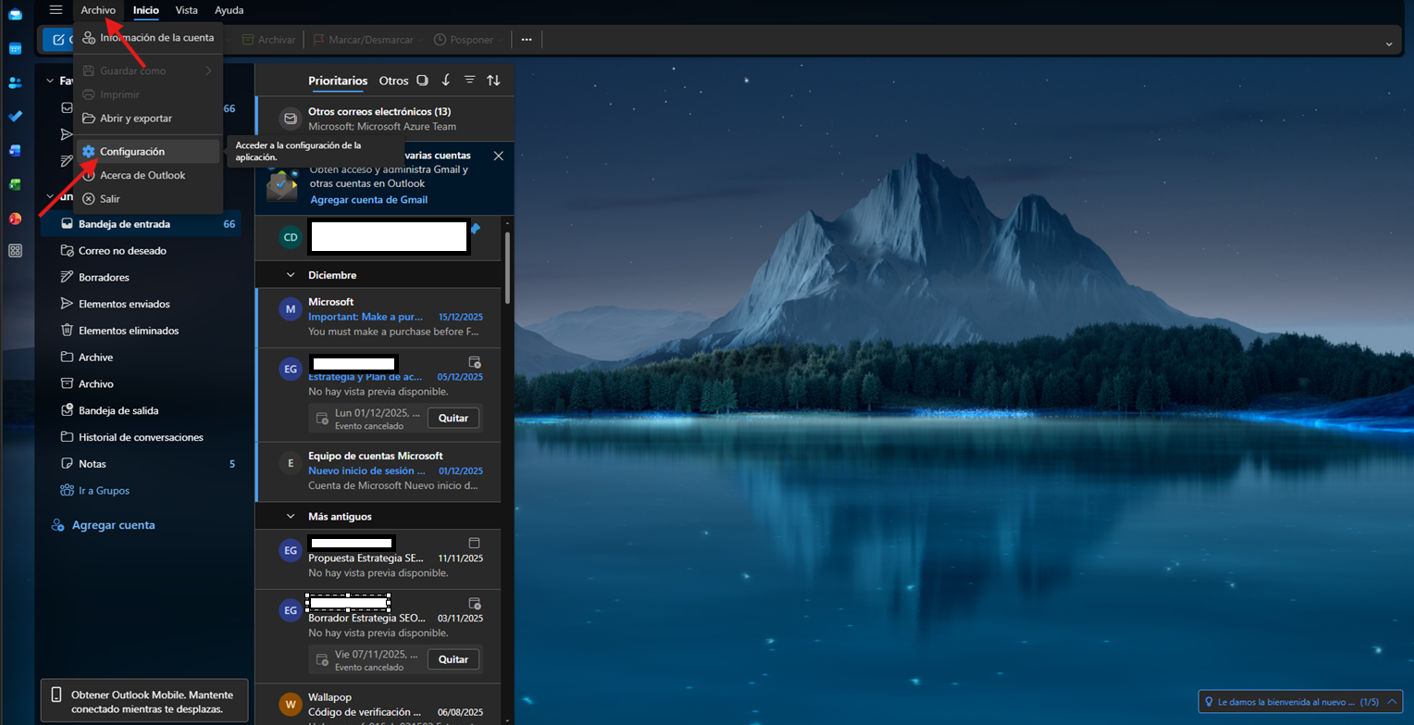This screenshot has height=725, width=1414.
Task: Click the filter messages icon
Action: pos(469,80)
